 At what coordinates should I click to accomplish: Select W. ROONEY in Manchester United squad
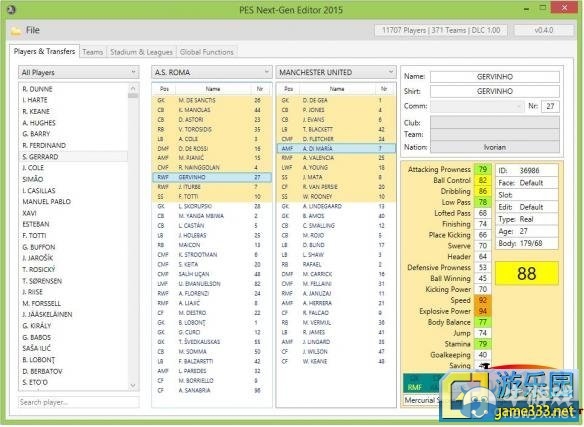pos(336,196)
